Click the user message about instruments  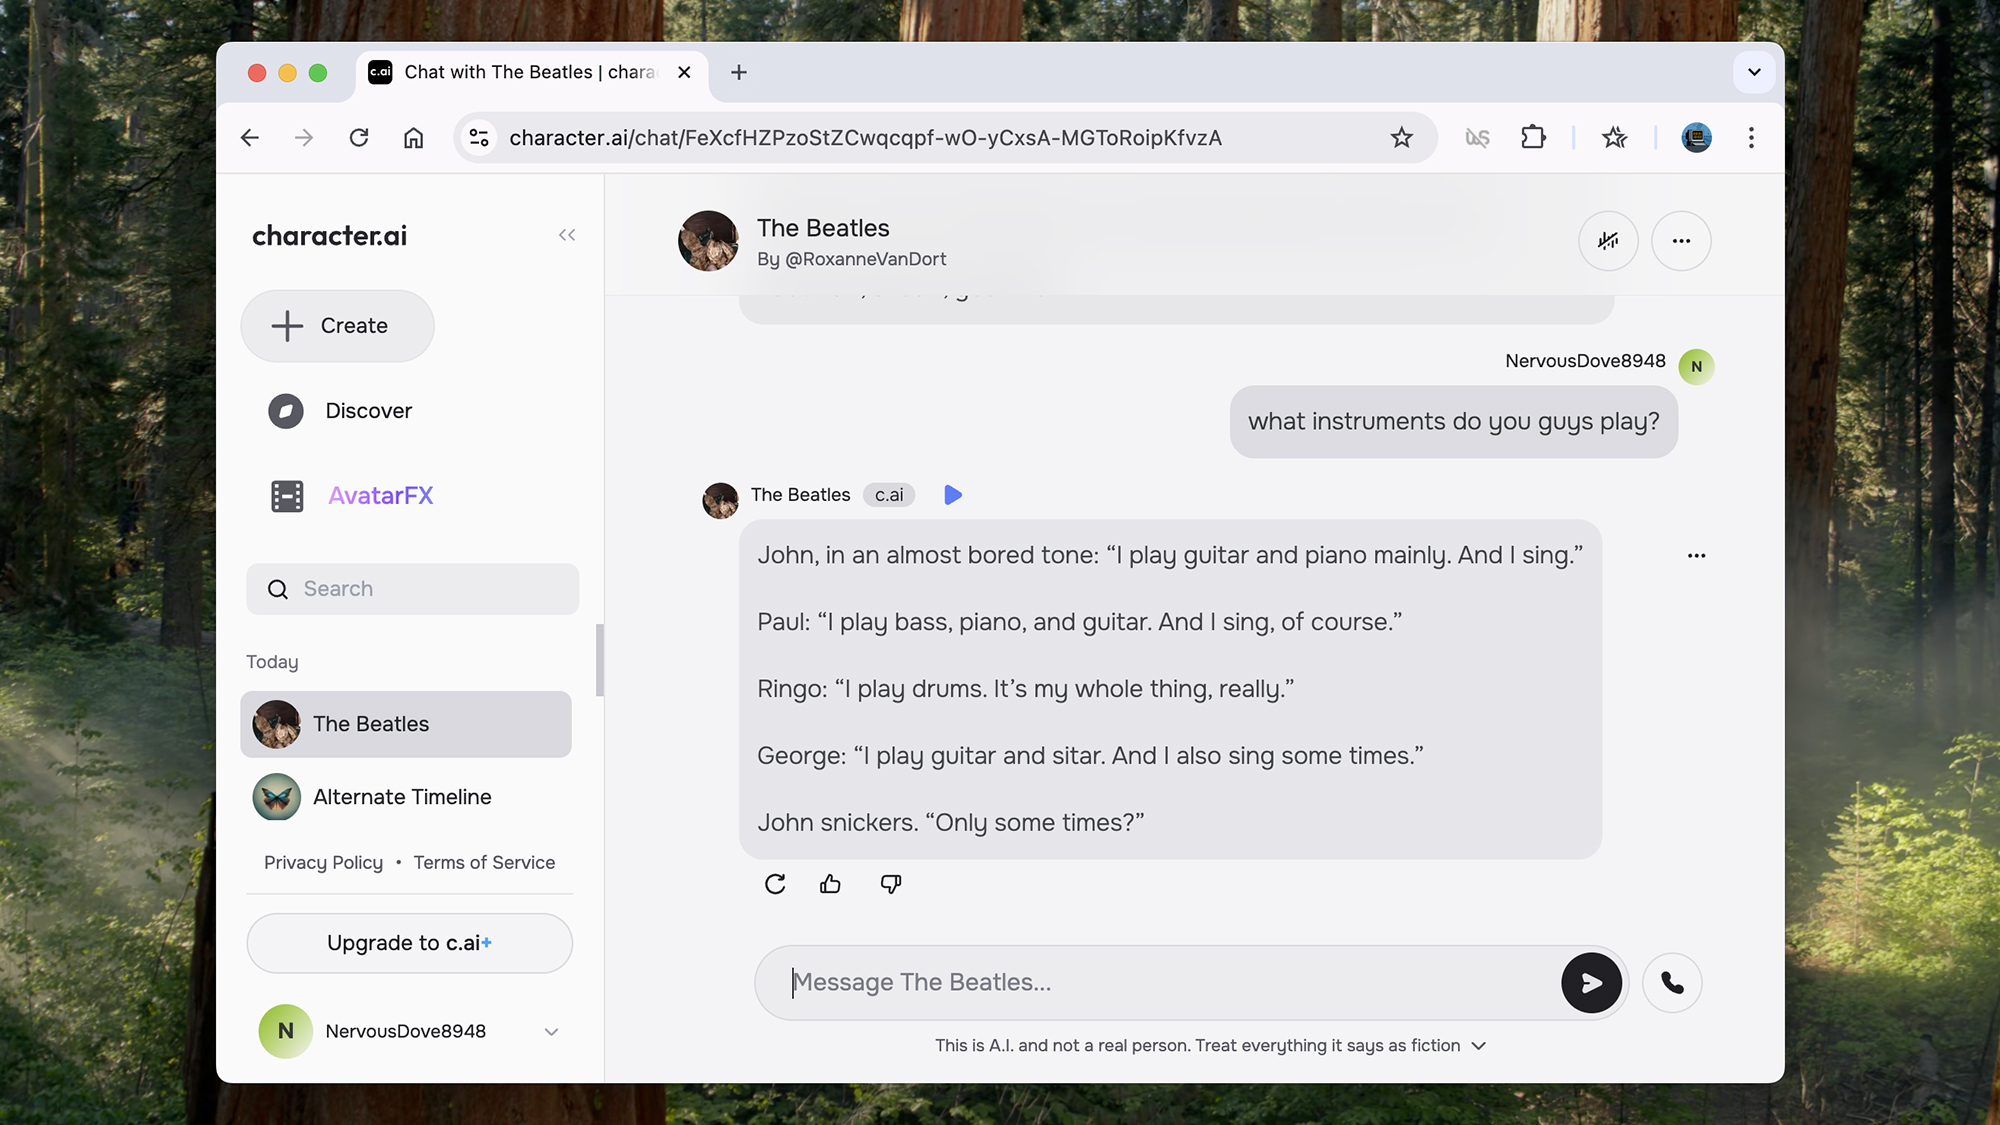pos(1453,422)
